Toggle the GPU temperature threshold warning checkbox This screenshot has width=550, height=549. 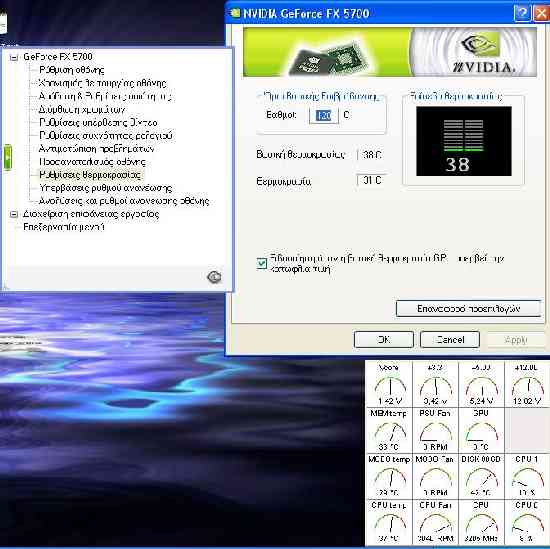(262, 263)
